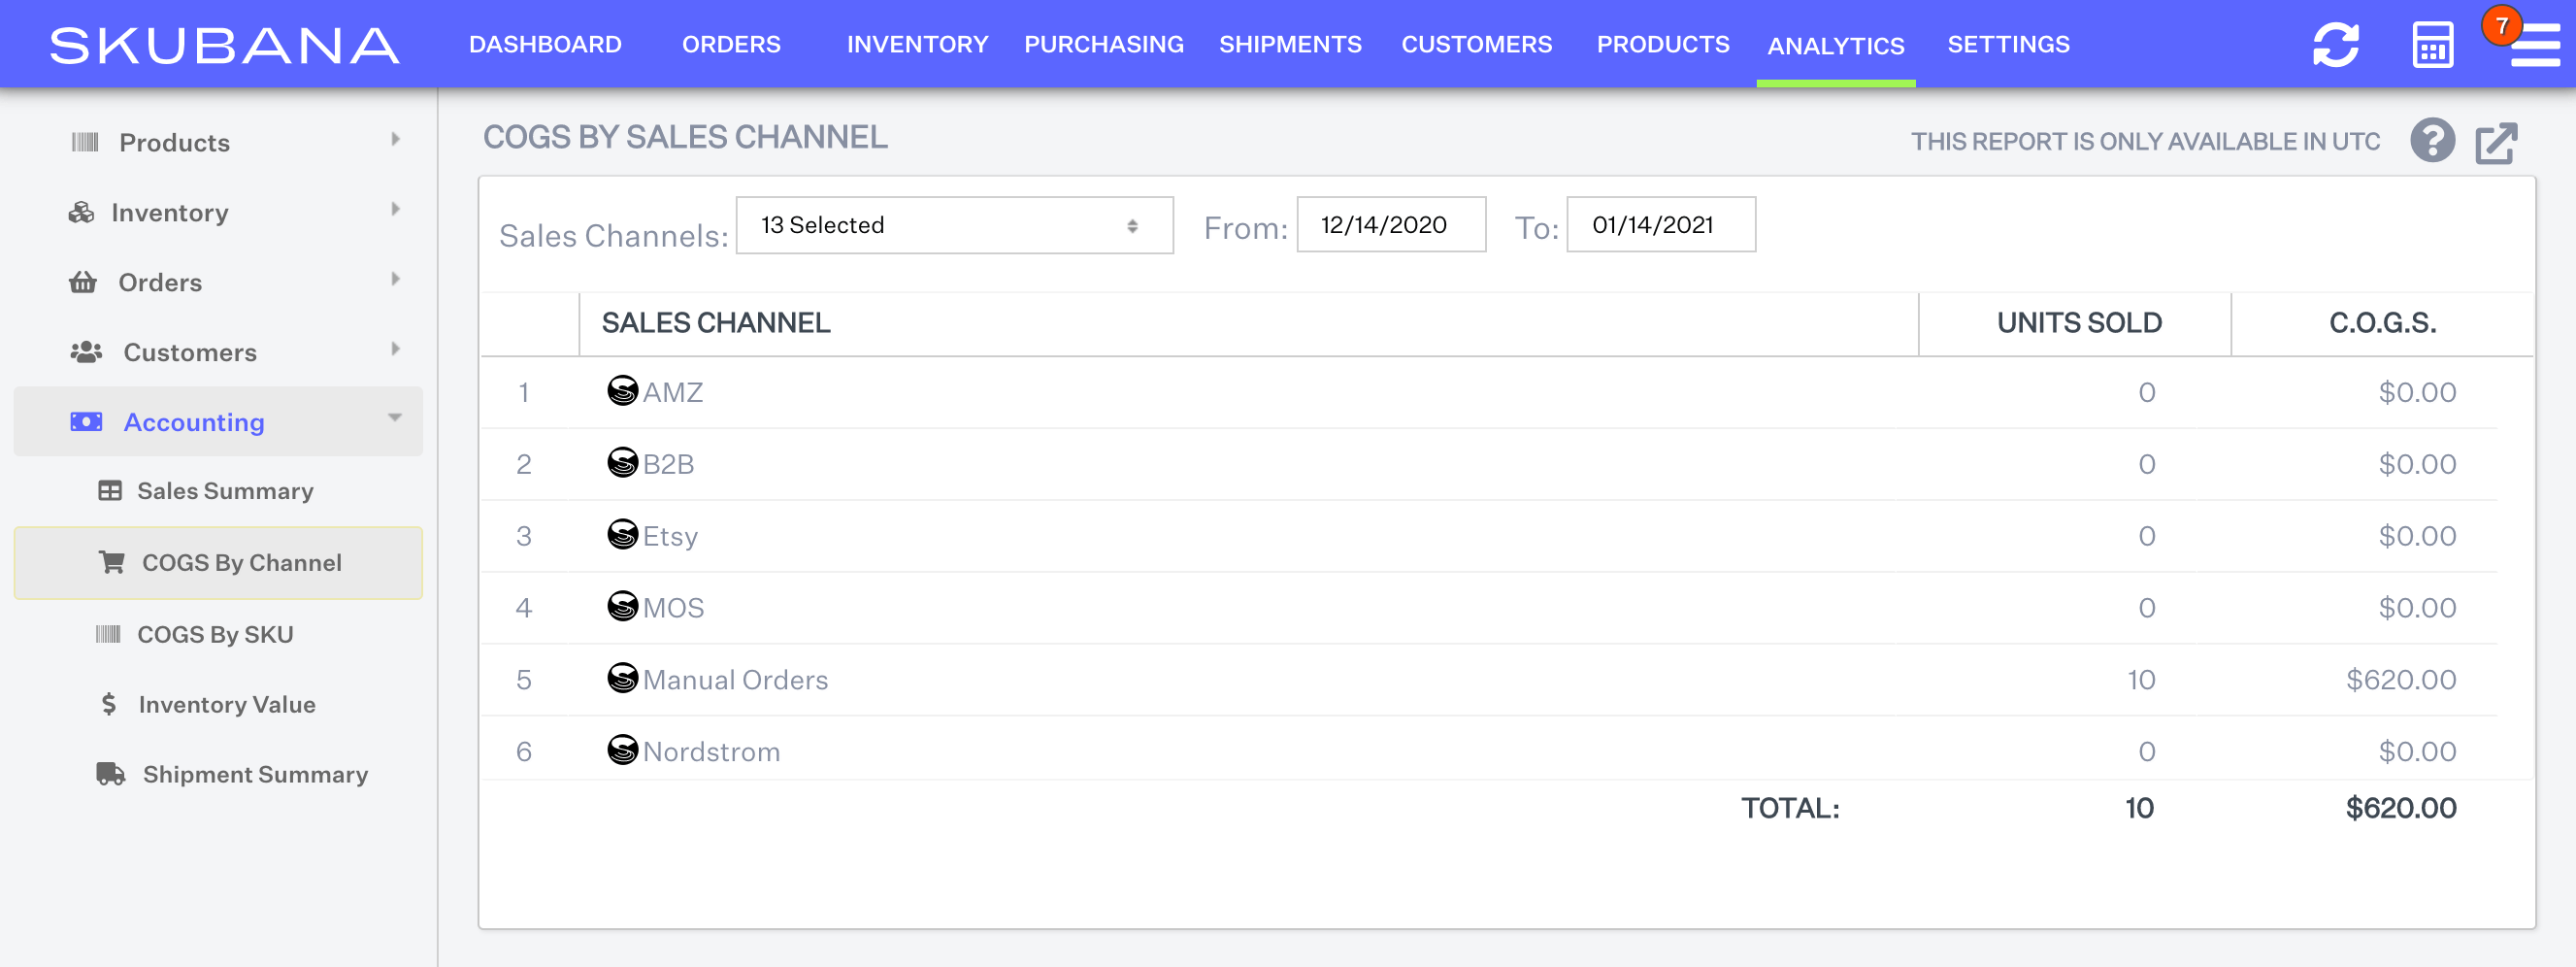The width and height of the screenshot is (2576, 967).
Task: Click the Nordstrom channel name
Action: pos(711,752)
